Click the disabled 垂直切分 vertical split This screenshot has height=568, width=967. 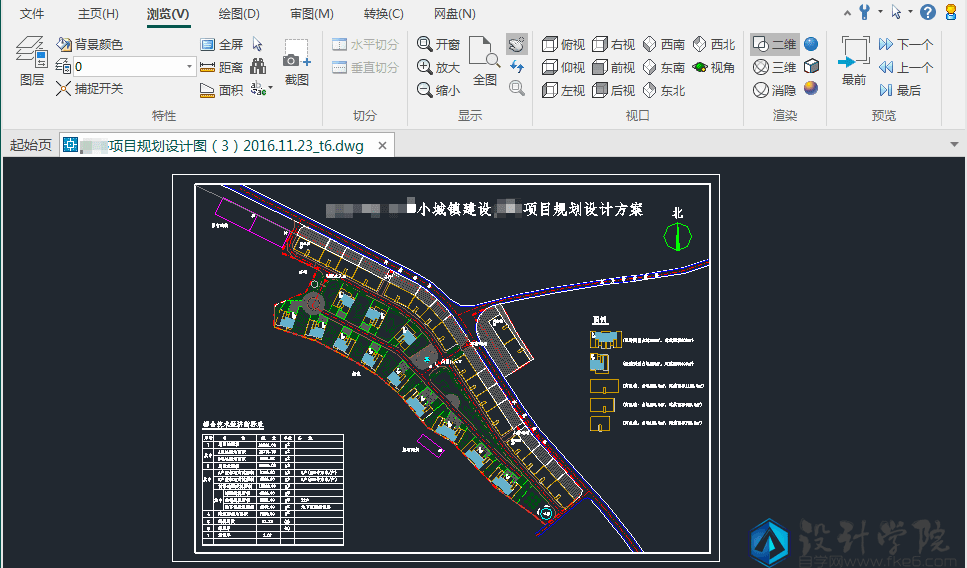click(365, 67)
